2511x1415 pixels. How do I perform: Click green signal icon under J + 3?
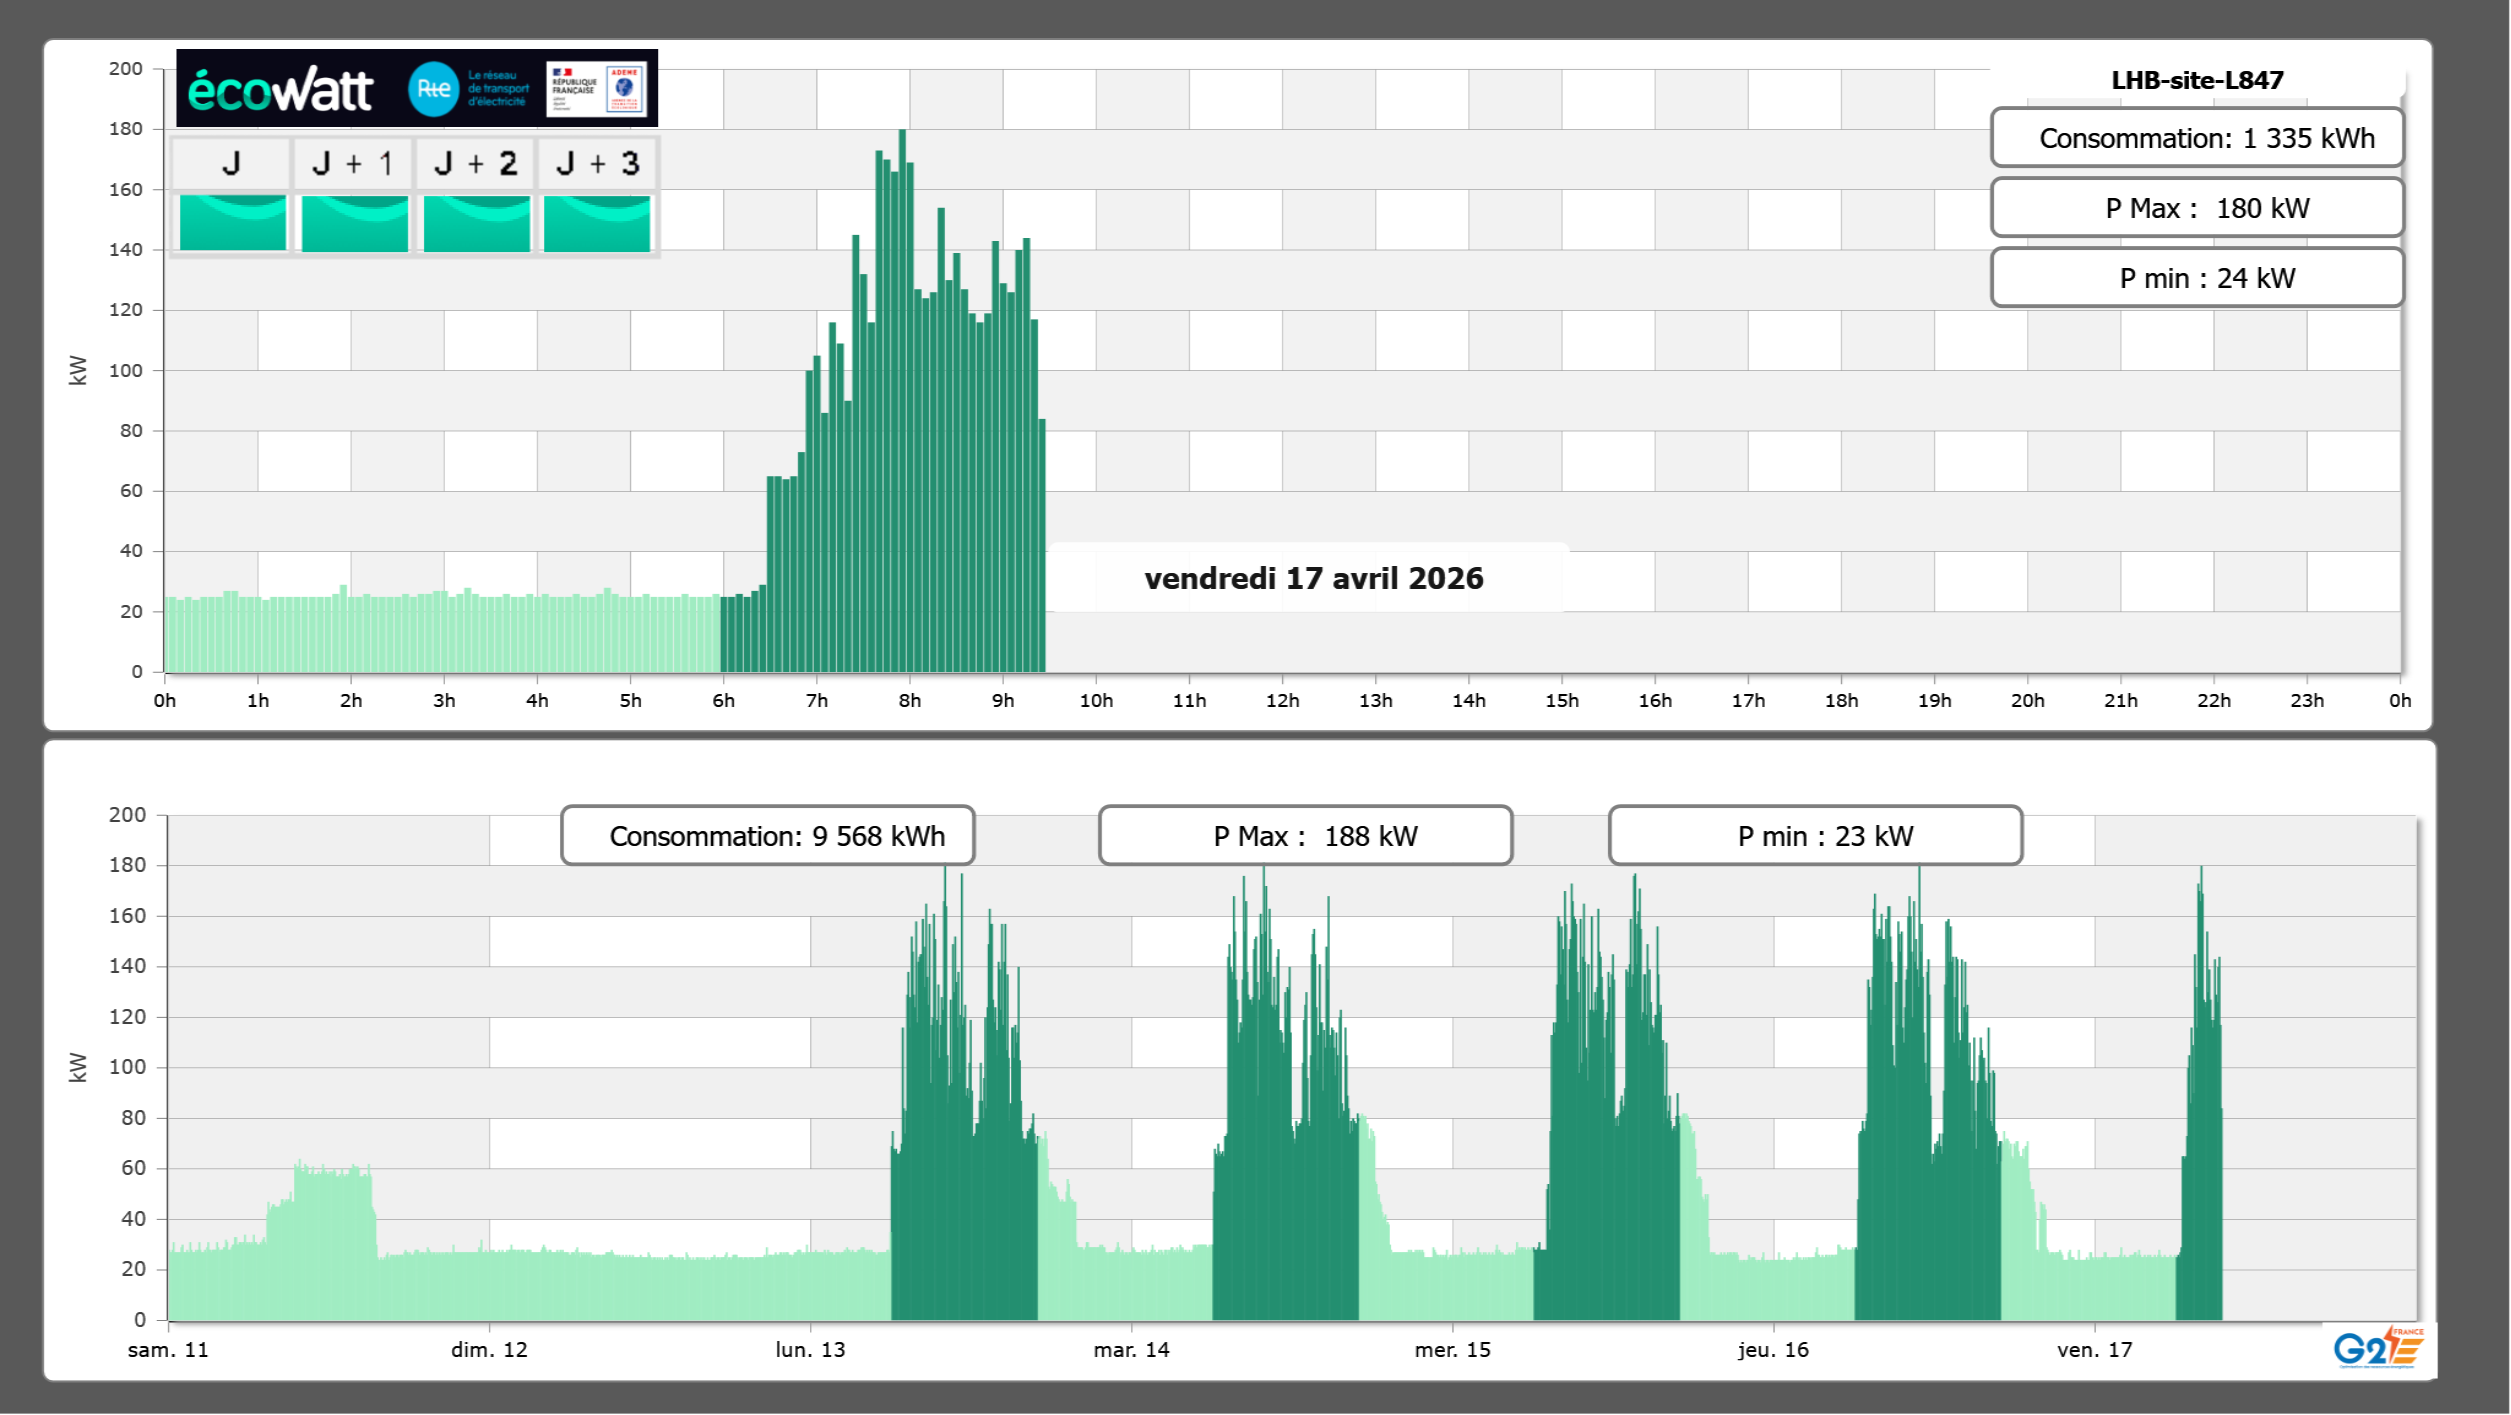(x=597, y=222)
